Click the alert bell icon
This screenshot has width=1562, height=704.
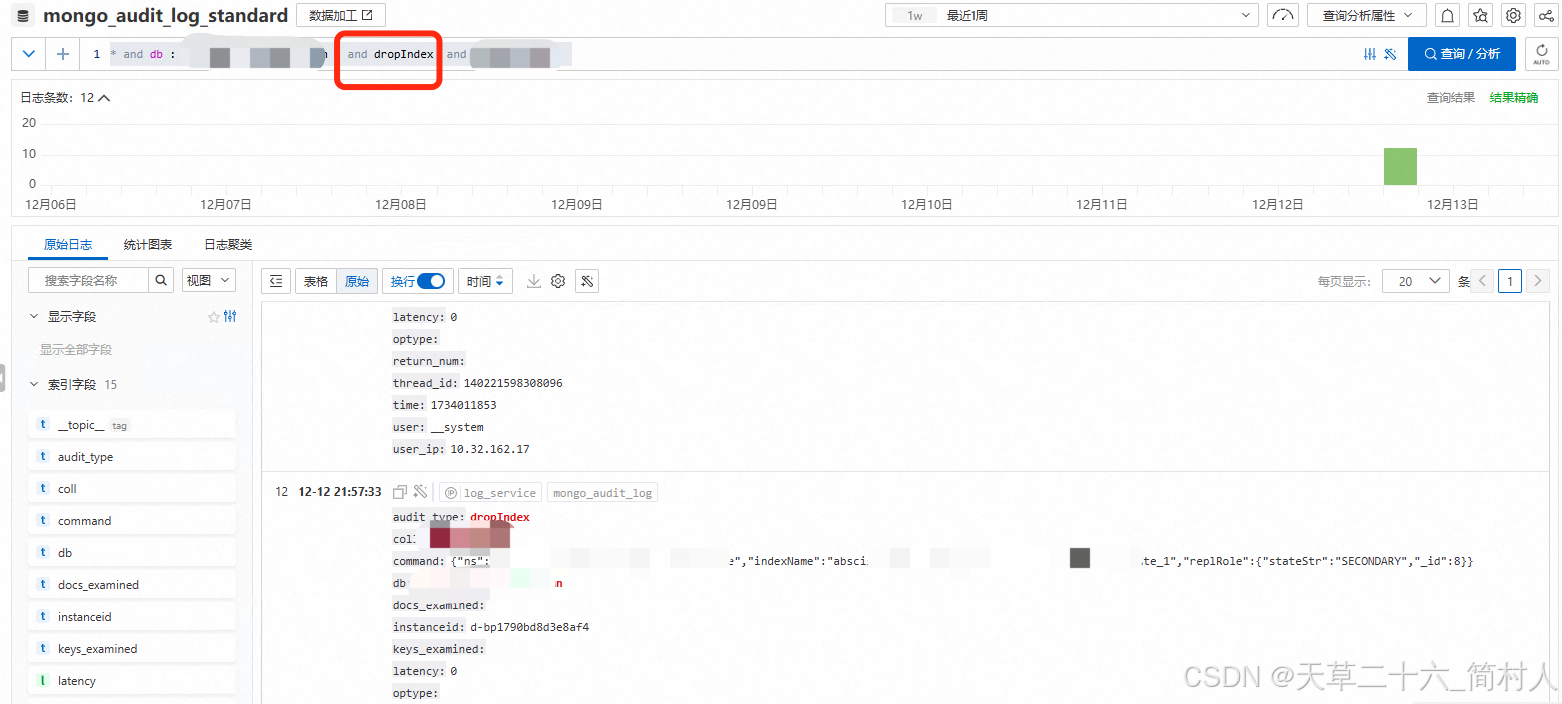click(x=1447, y=15)
